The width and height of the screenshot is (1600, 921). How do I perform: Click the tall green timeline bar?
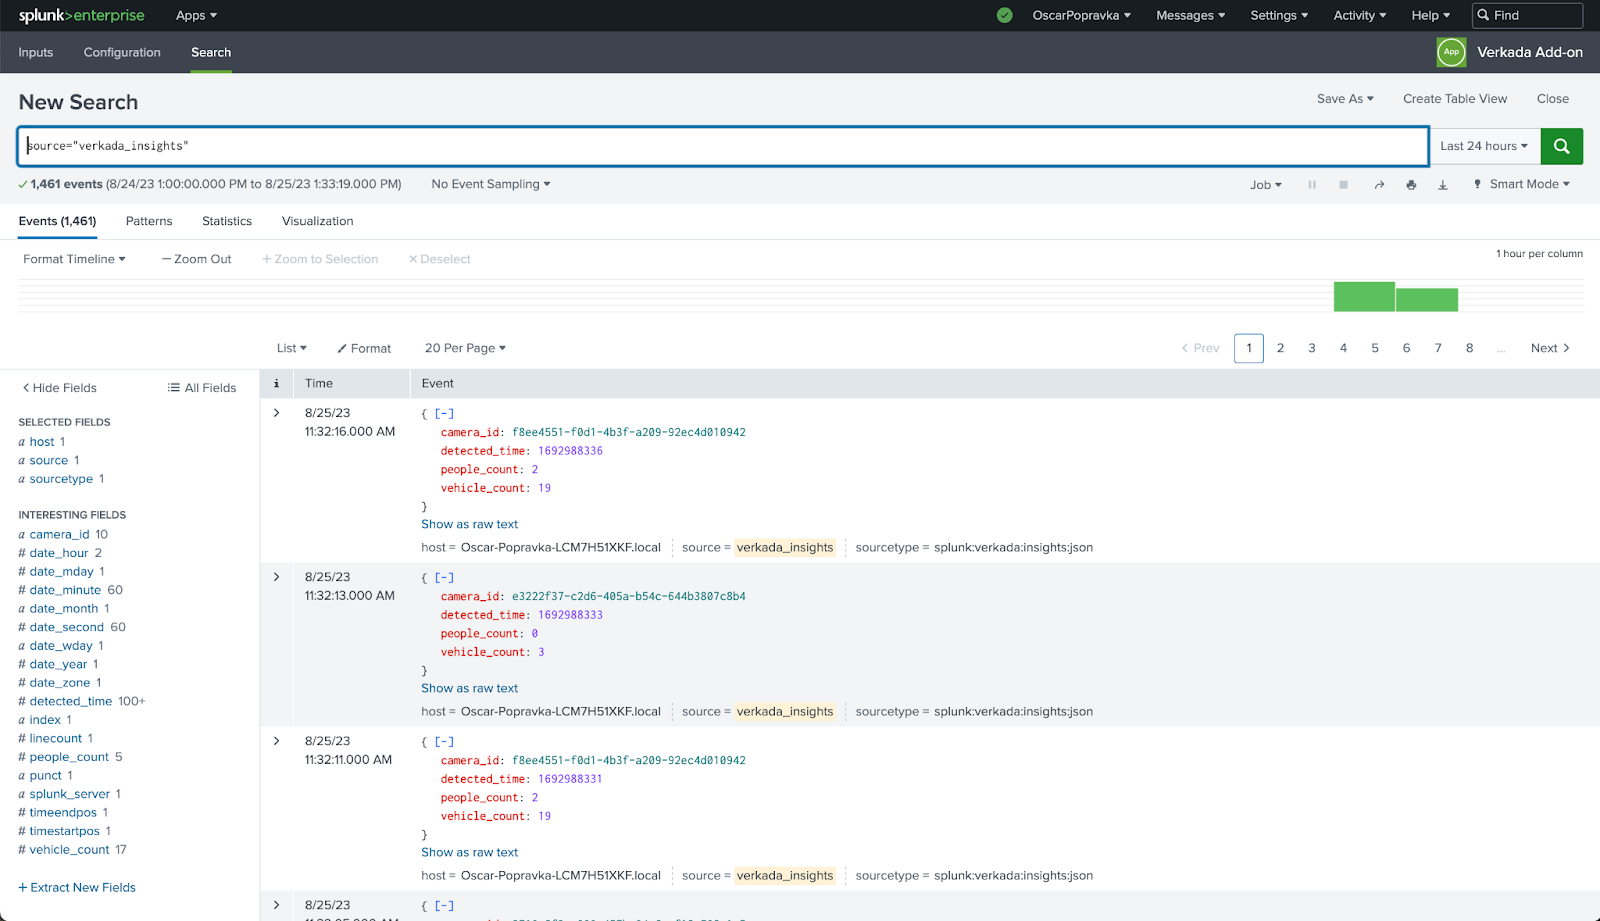point(1364,297)
